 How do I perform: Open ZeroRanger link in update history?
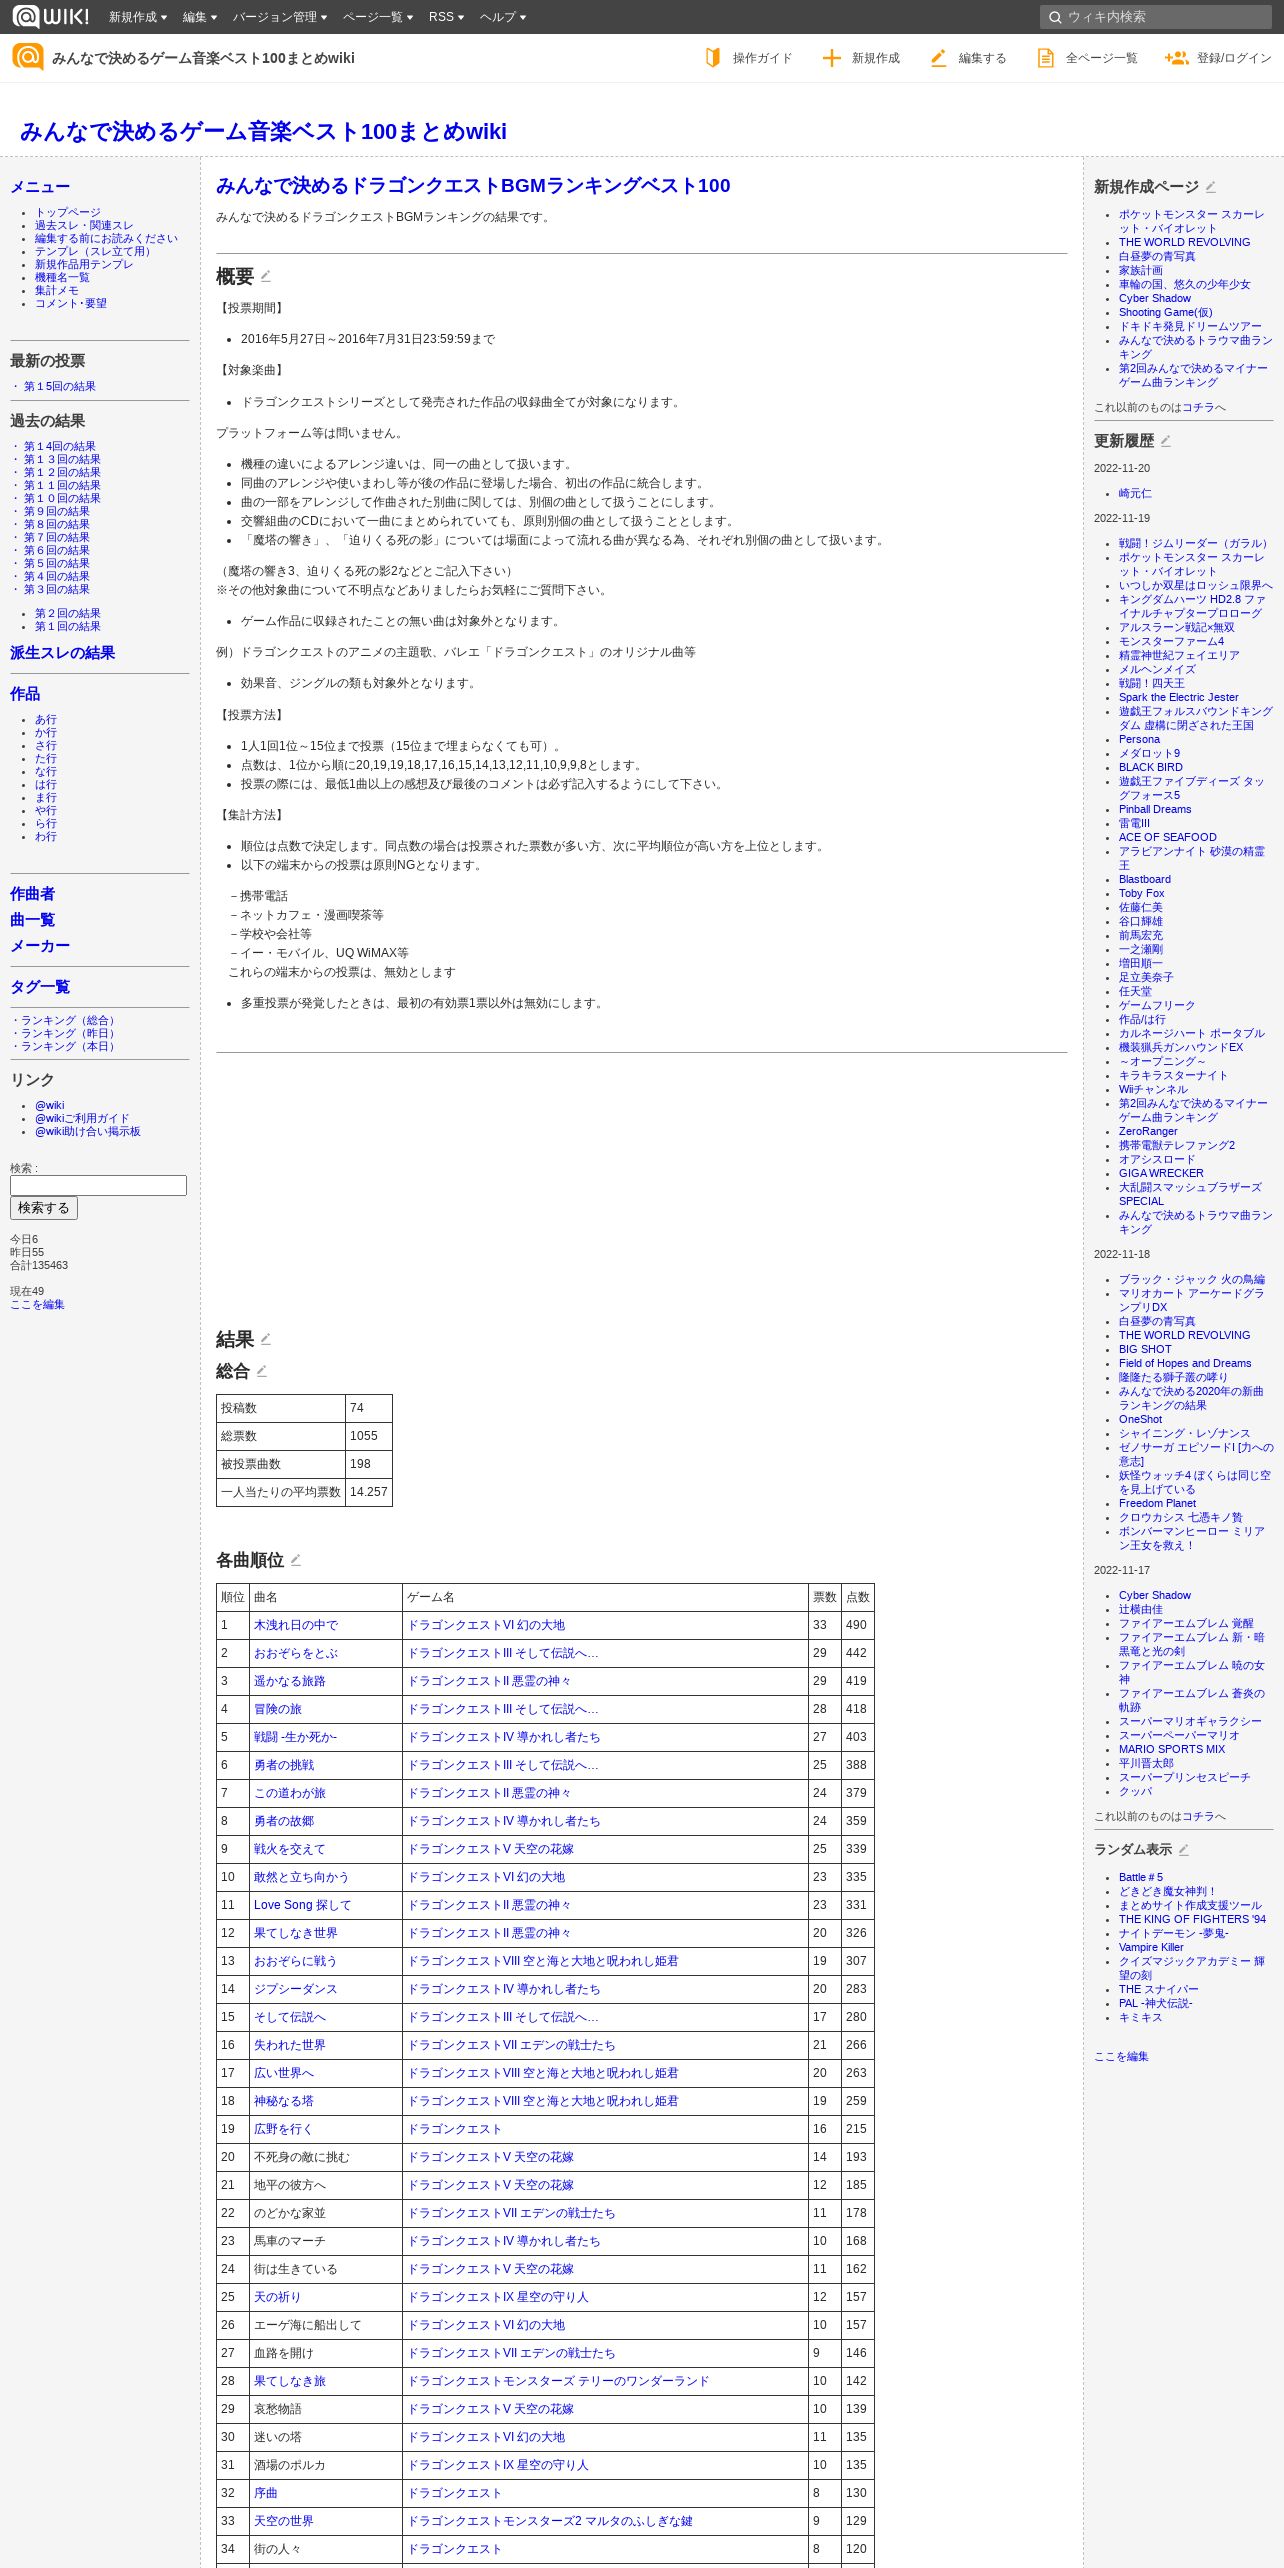point(1148,1131)
